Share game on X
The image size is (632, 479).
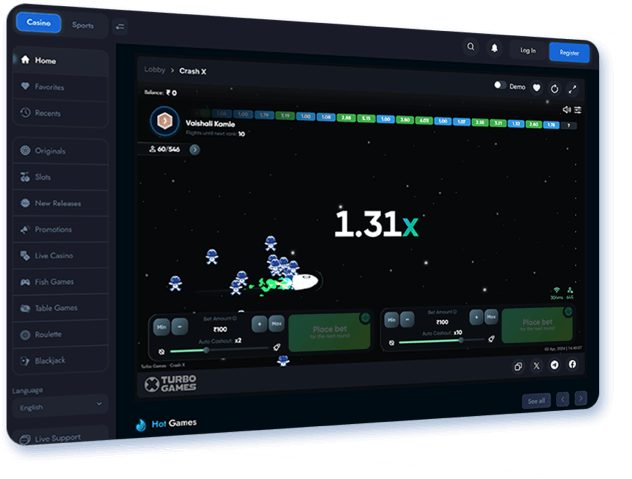coord(536,366)
